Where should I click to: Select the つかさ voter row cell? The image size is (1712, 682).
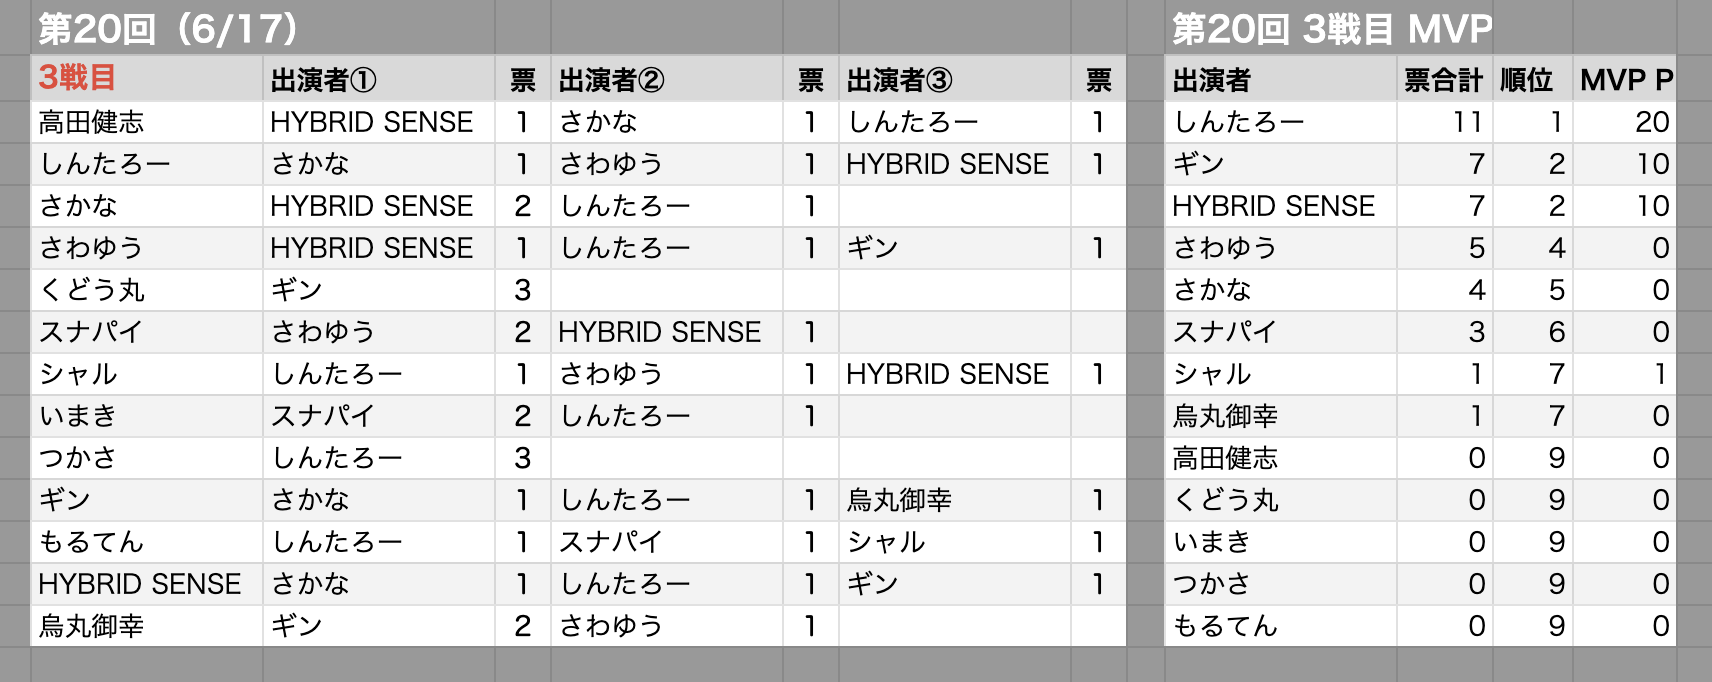147,458
